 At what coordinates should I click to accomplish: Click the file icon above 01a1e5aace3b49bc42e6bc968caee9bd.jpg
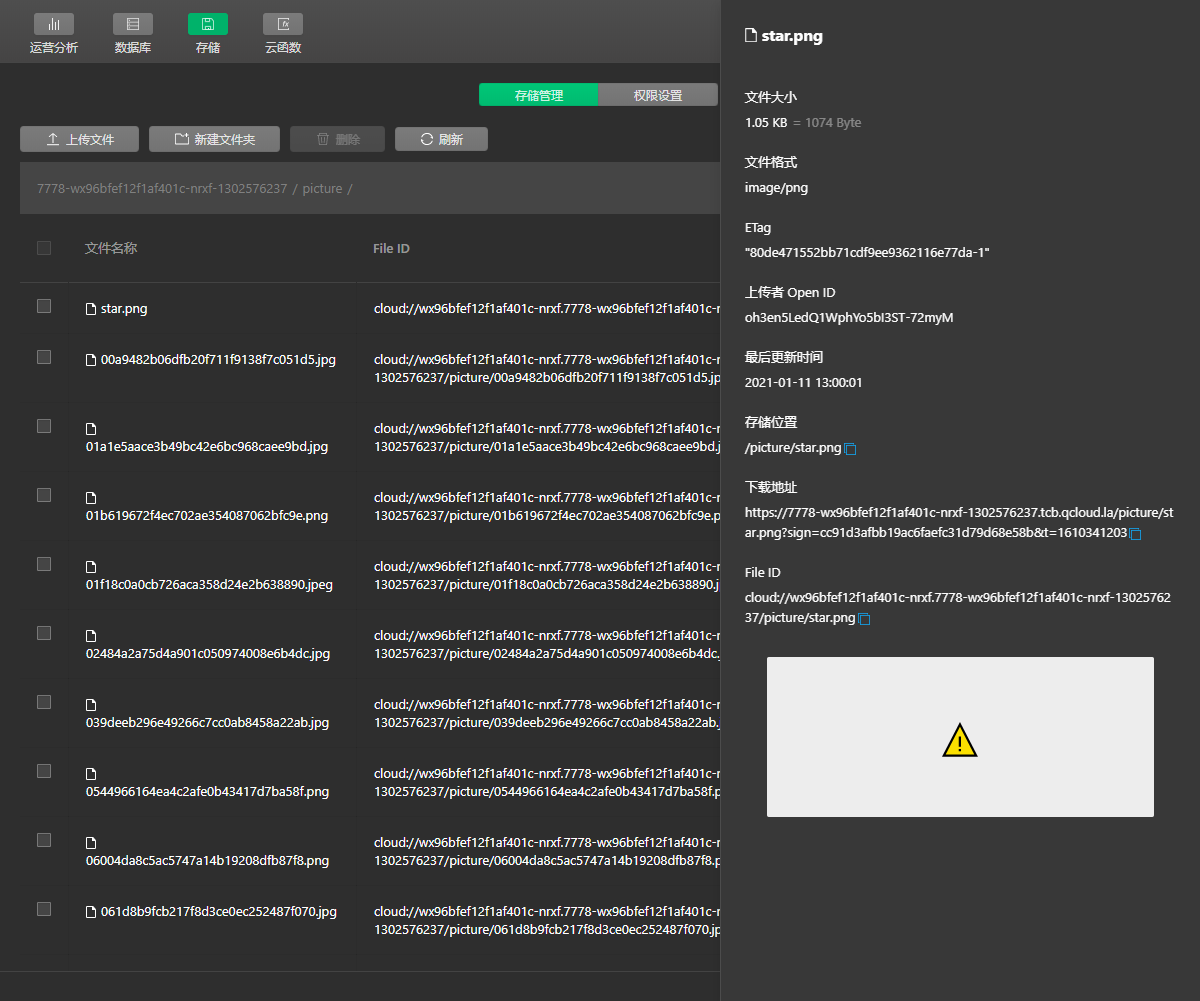[x=91, y=428]
